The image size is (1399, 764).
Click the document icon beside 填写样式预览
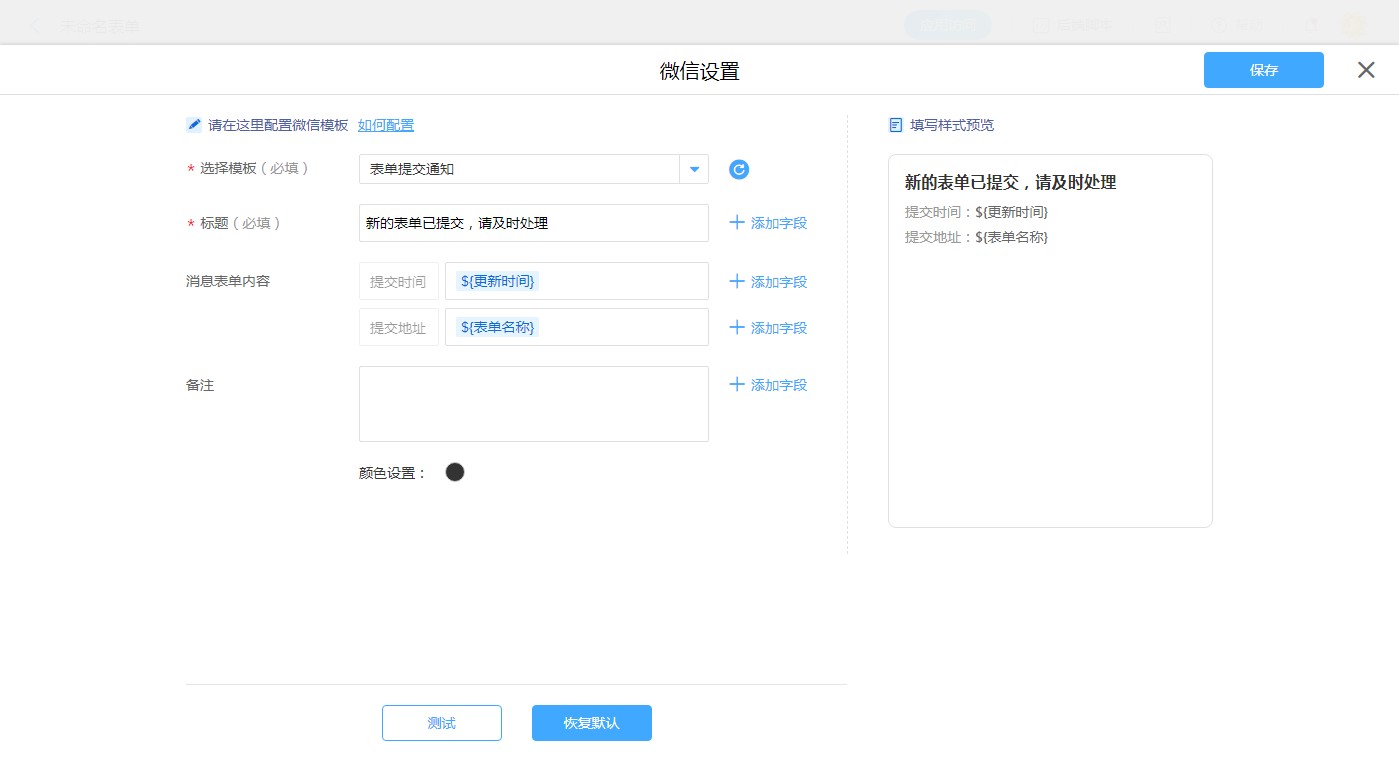896,125
